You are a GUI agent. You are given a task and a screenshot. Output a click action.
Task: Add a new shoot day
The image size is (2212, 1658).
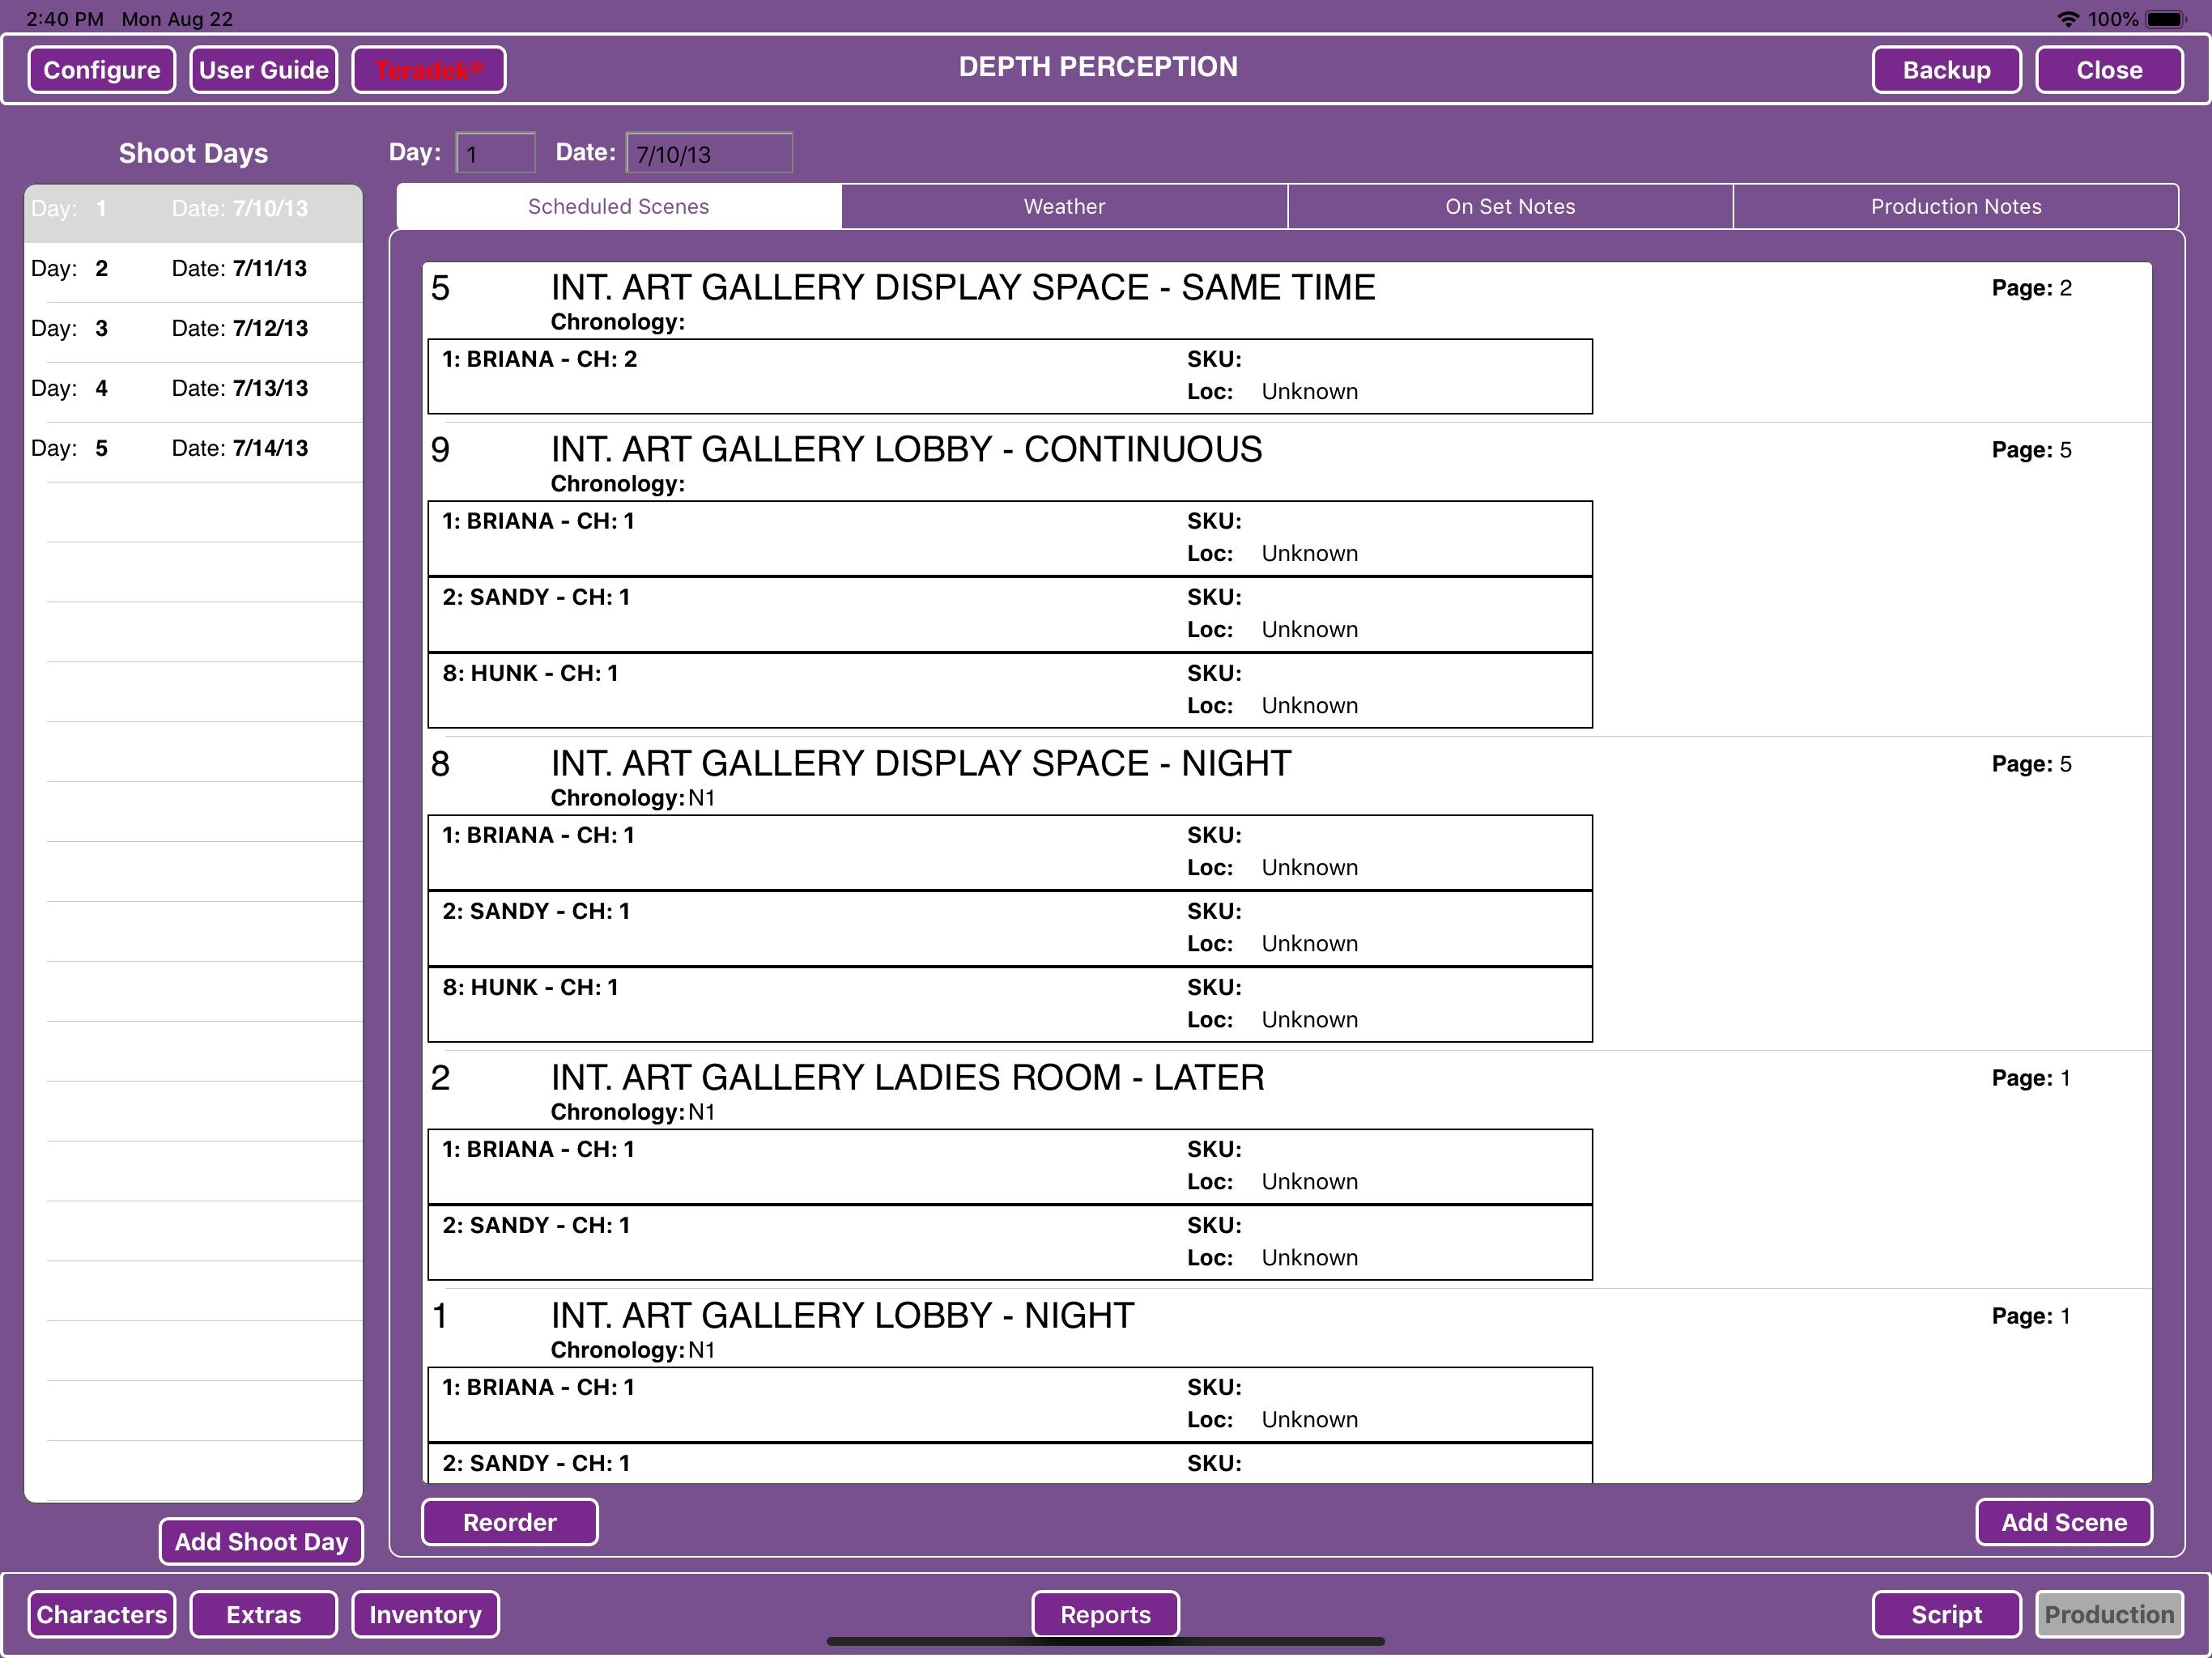tap(261, 1541)
